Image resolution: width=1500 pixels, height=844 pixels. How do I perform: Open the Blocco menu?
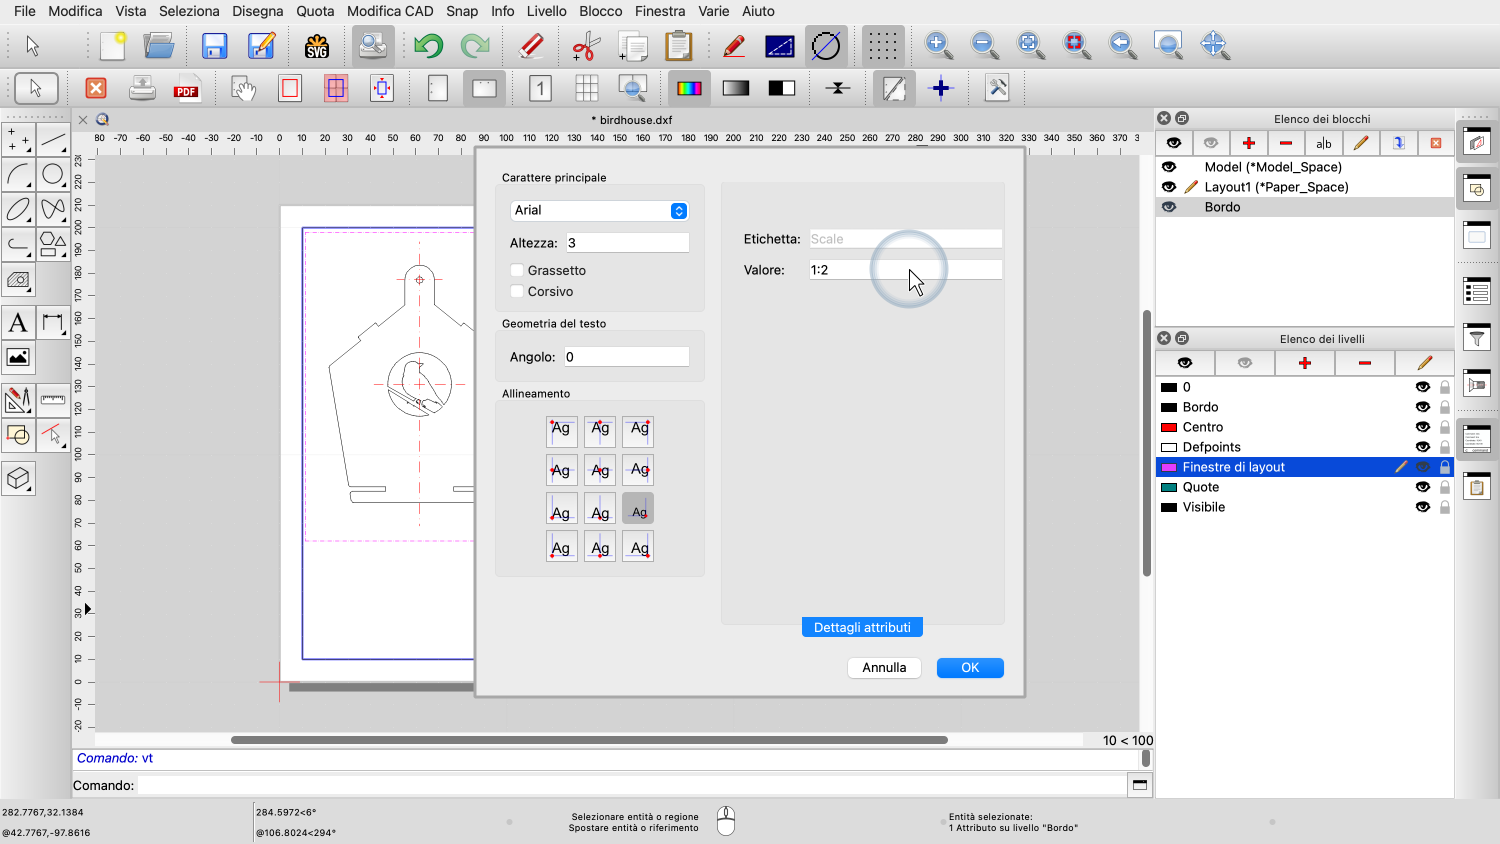pos(600,11)
